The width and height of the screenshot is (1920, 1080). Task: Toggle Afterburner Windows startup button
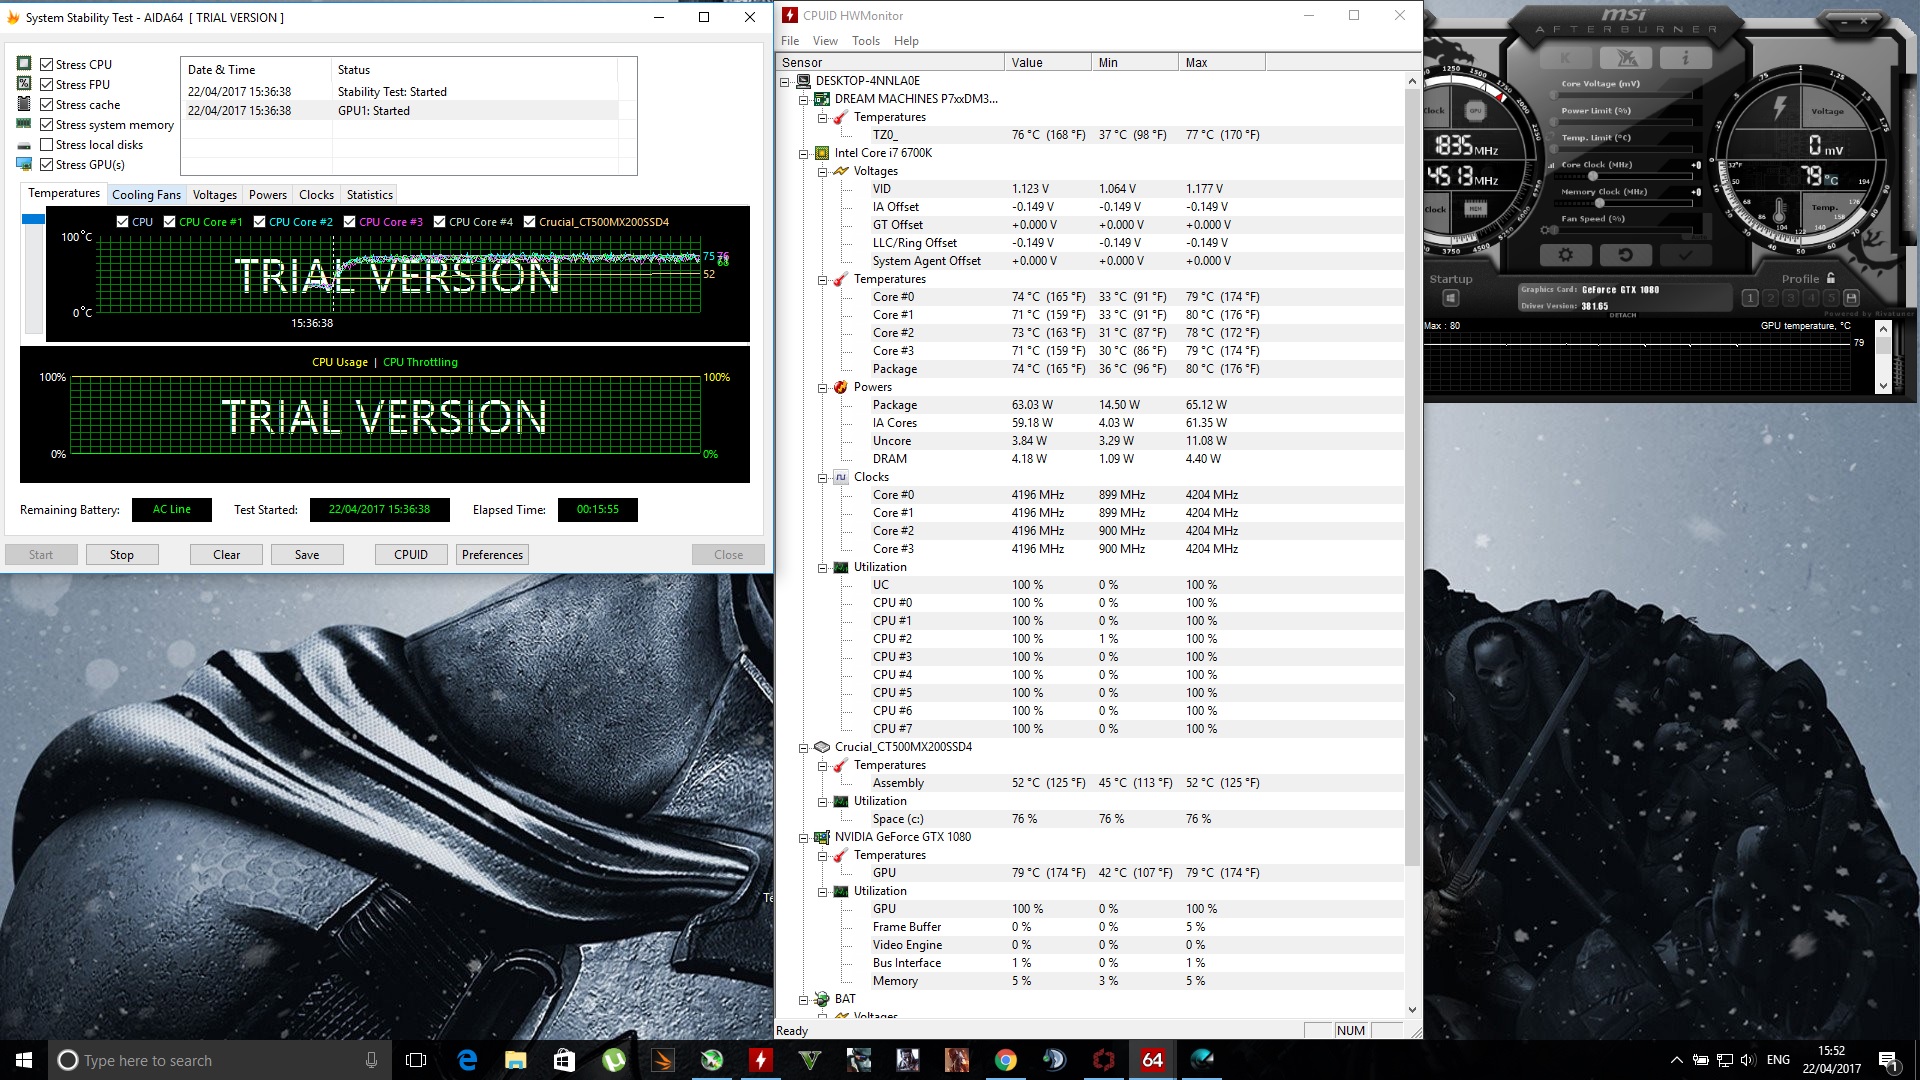tap(1451, 298)
